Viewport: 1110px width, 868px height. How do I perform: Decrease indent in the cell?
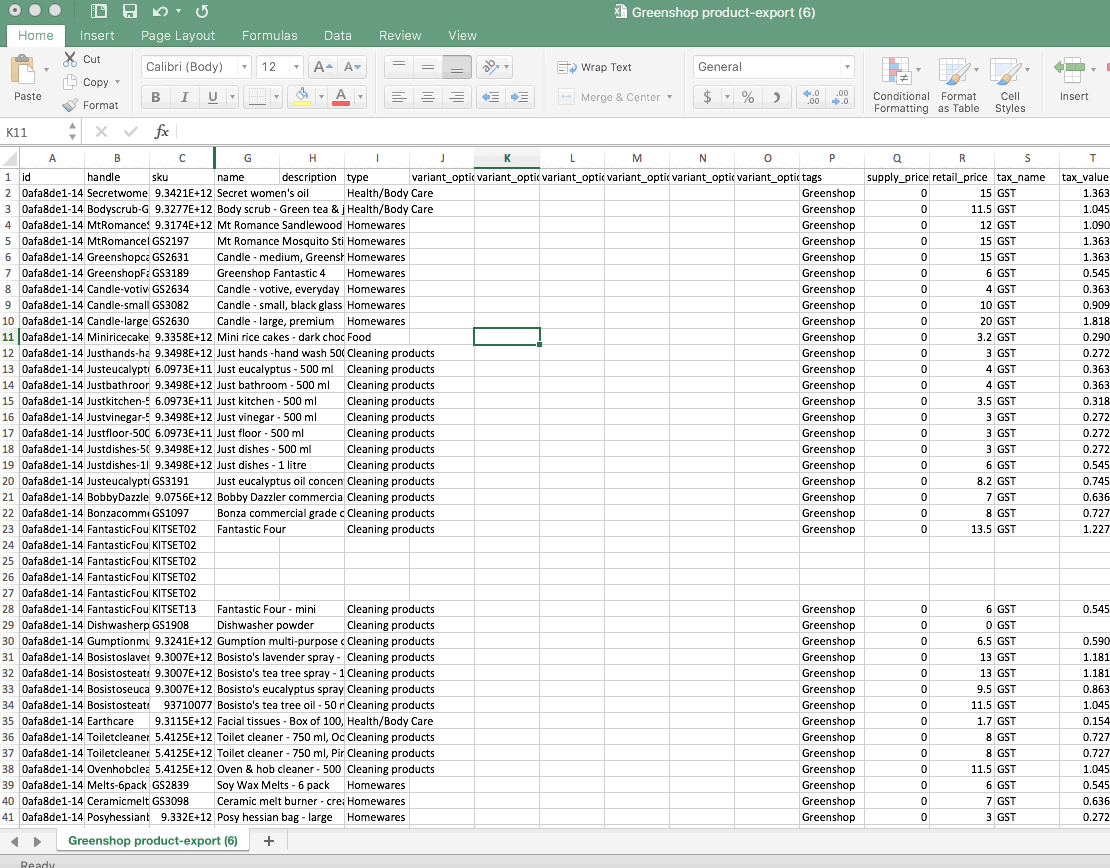pos(490,97)
